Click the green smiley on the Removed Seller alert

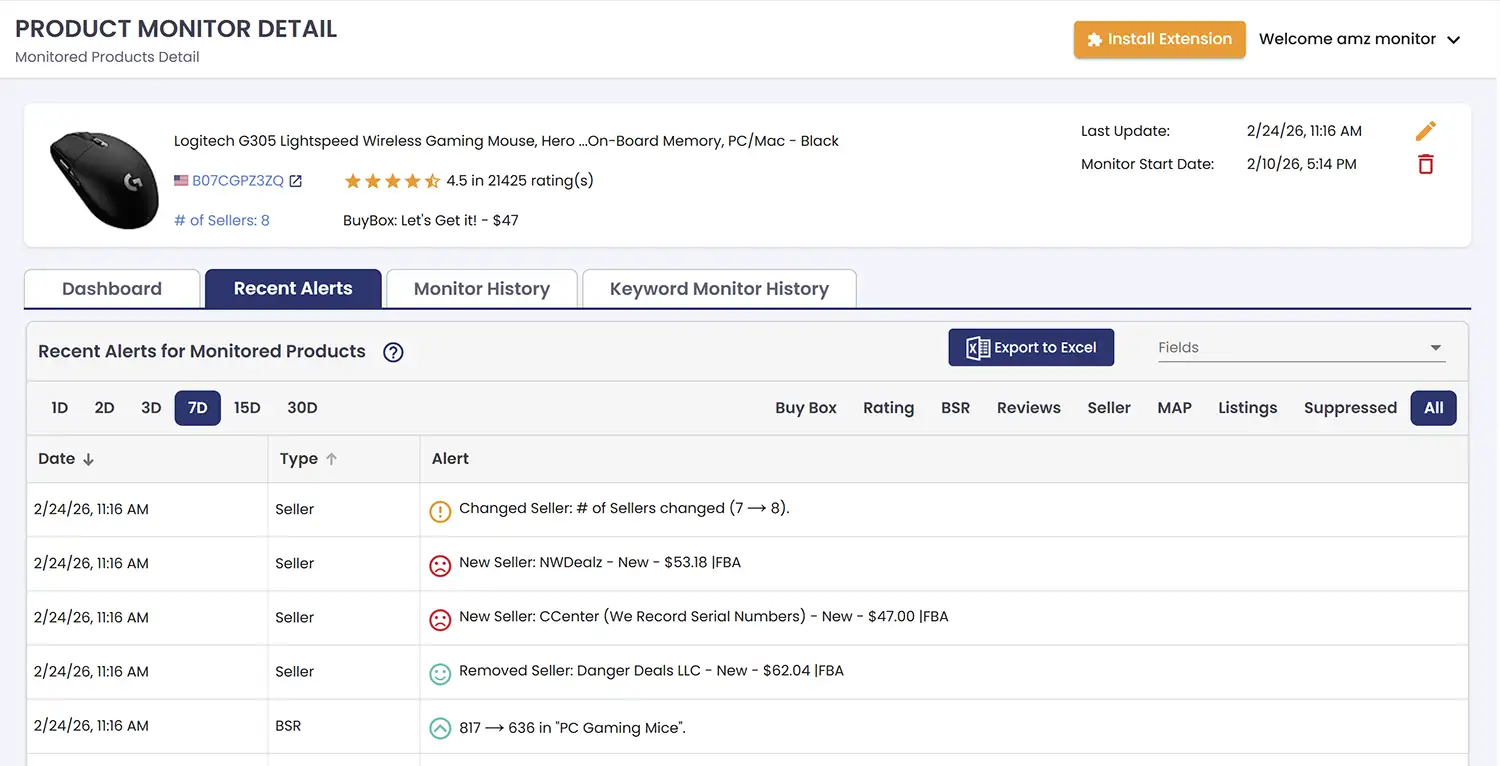(440, 674)
